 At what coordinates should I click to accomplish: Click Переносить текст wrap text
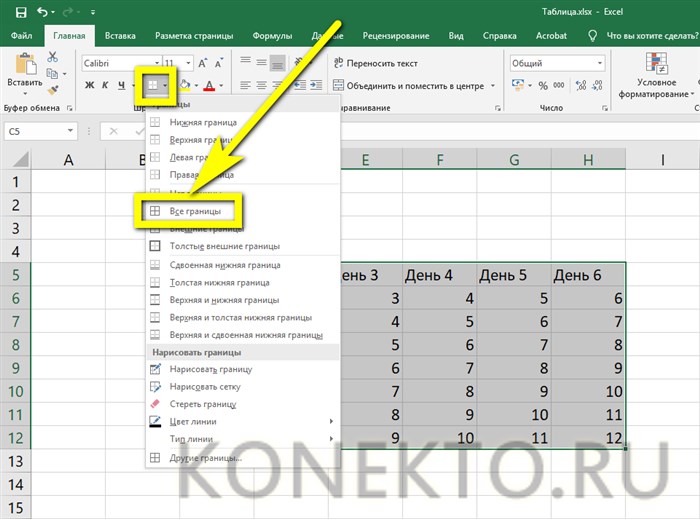pos(376,63)
